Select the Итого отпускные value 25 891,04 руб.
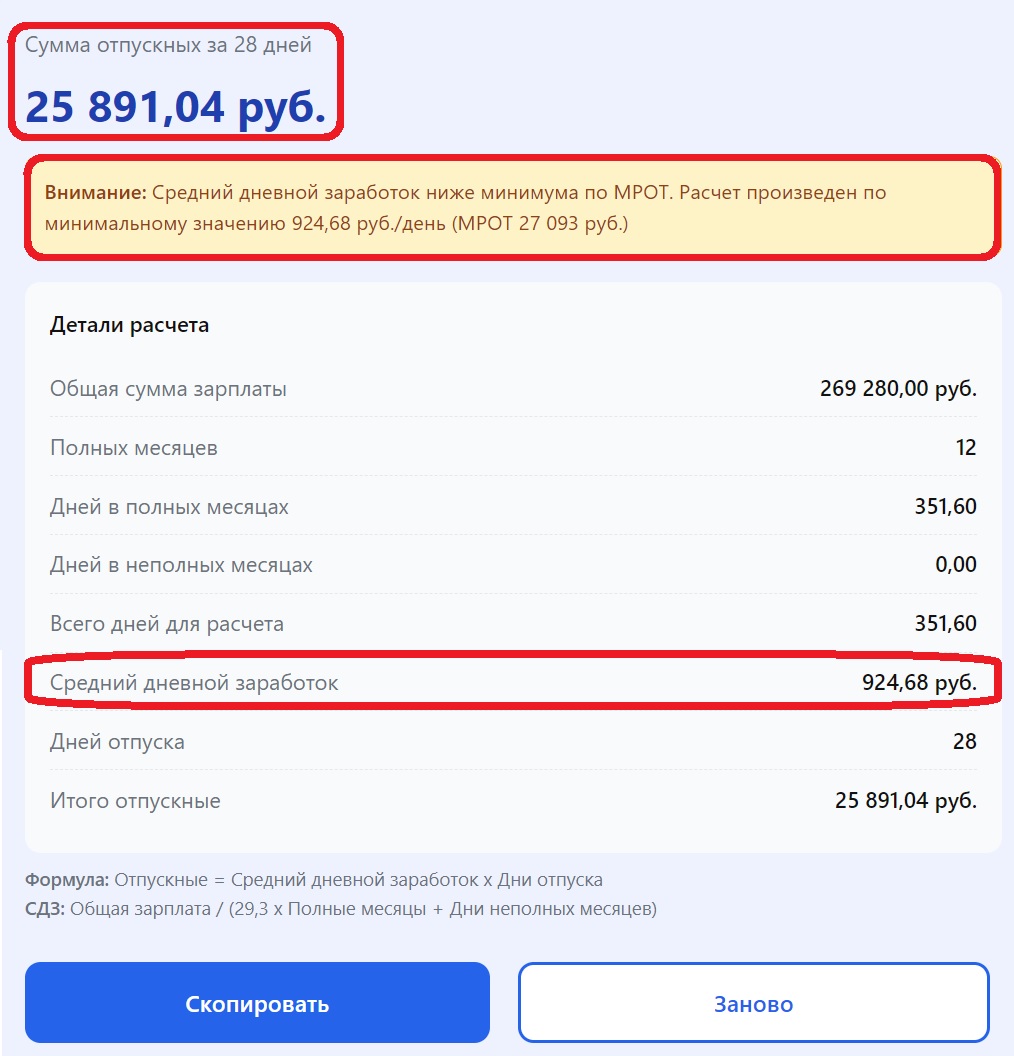Screen dimensions: 1014x1056 tap(903, 799)
